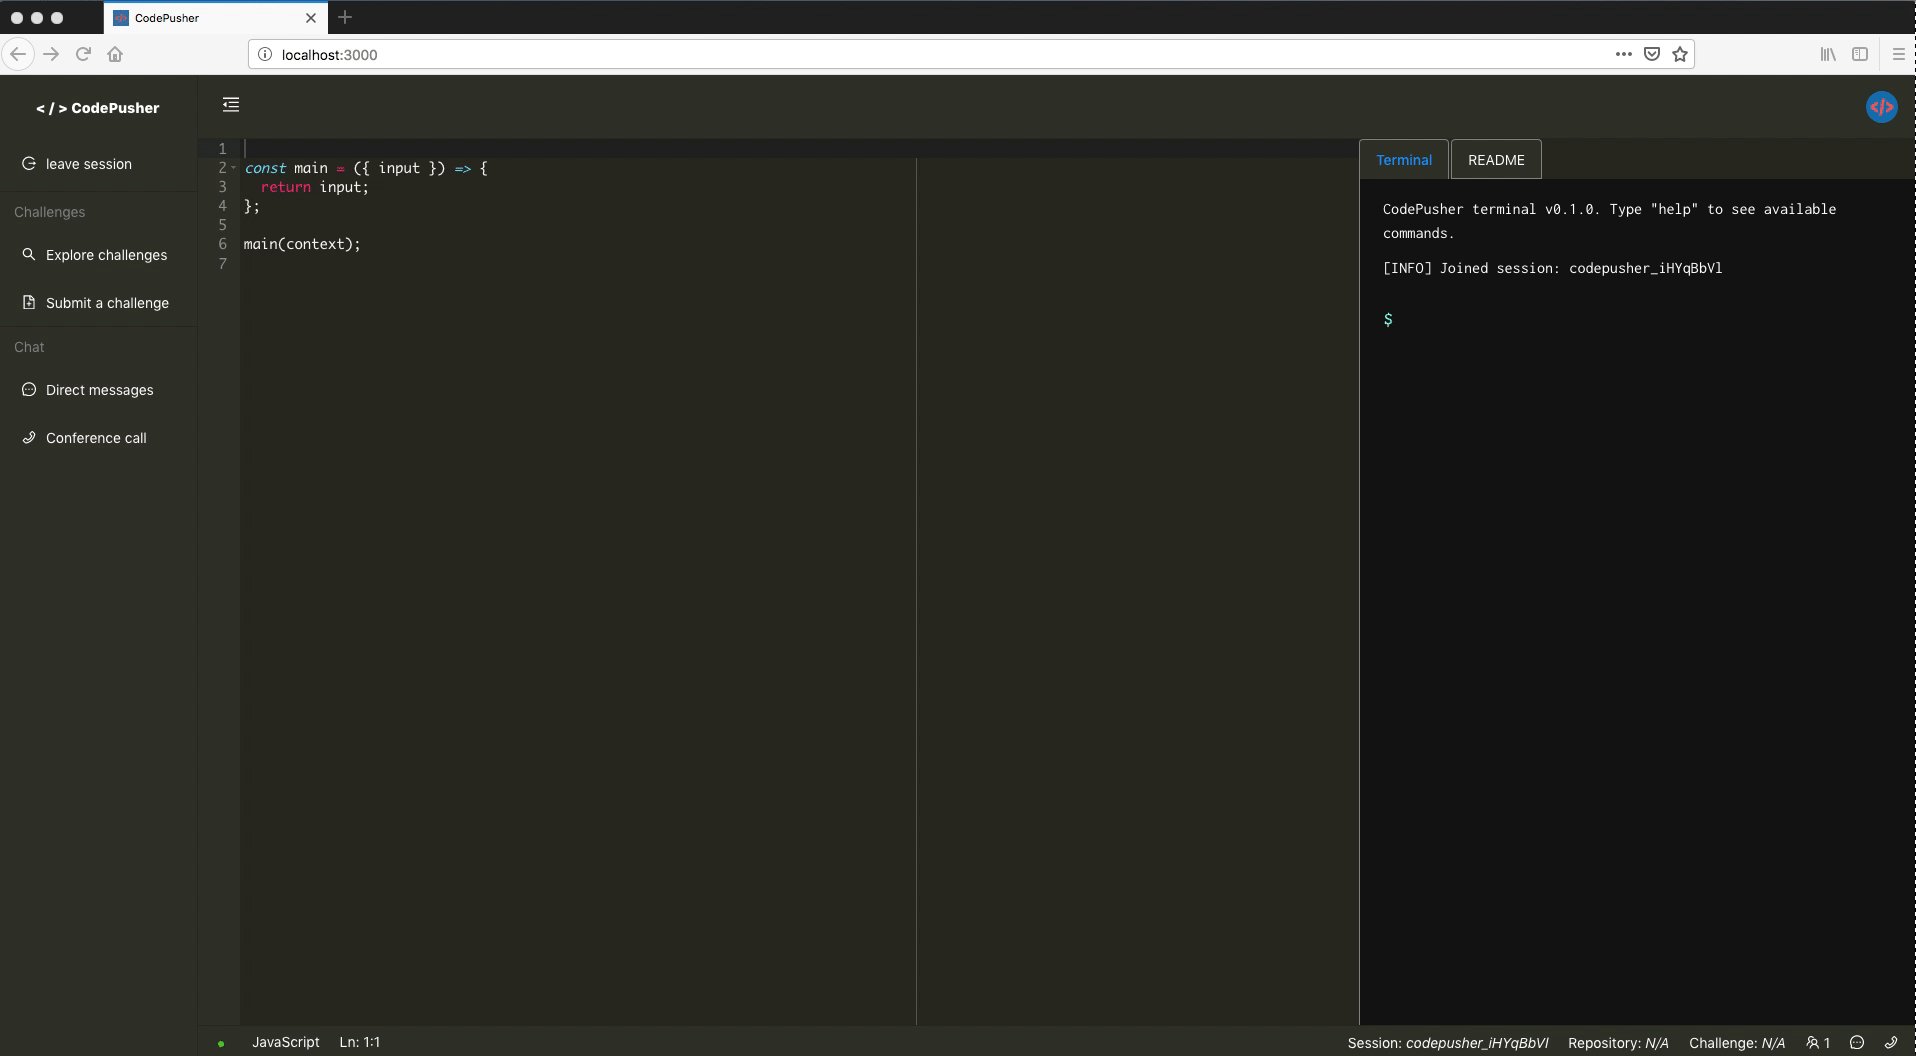Click the '[INFO] Joined session' terminal message

pyautogui.click(x=1552, y=268)
